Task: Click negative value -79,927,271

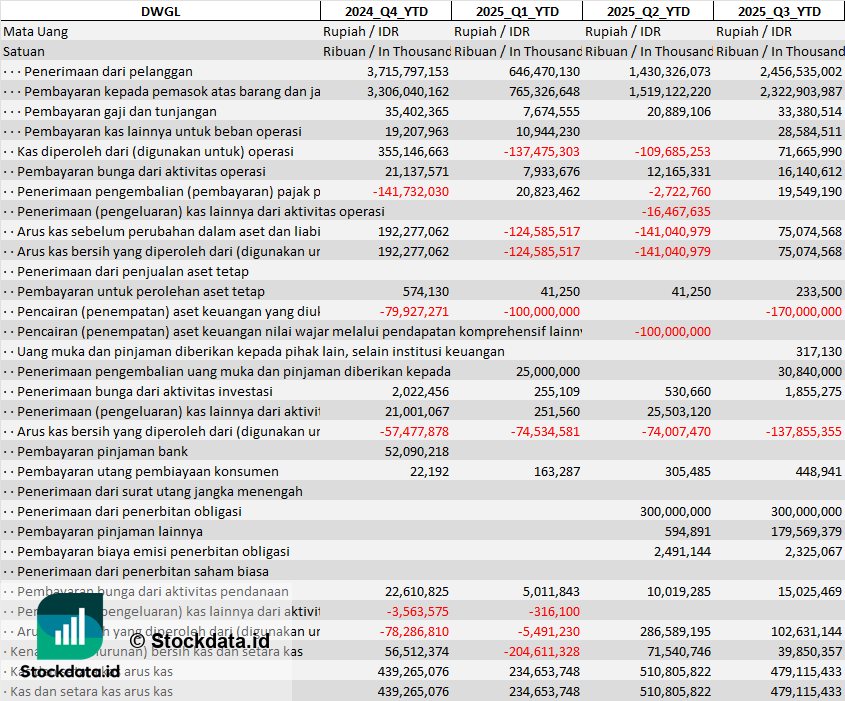Action: [x=414, y=311]
